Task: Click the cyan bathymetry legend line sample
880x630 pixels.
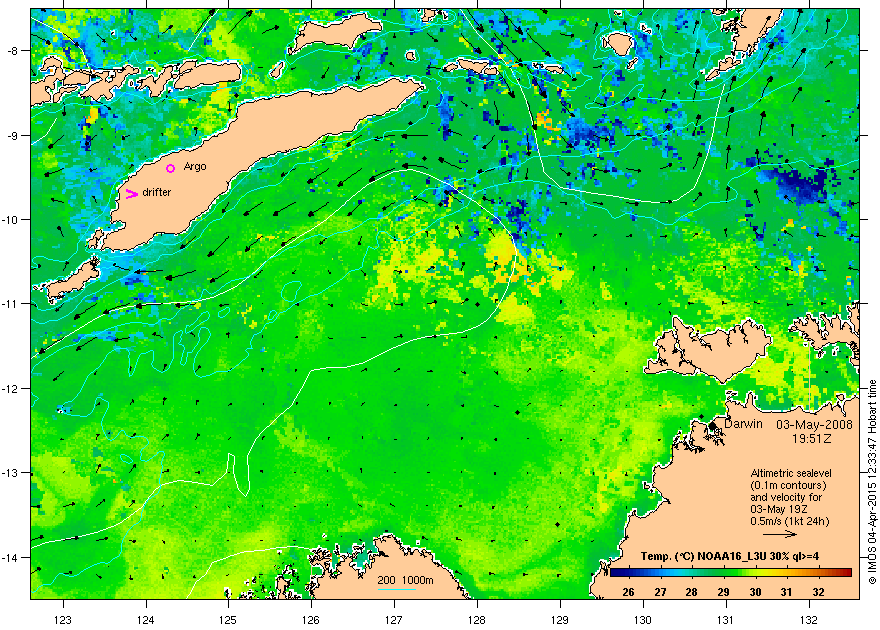Action: coord(397,588)
